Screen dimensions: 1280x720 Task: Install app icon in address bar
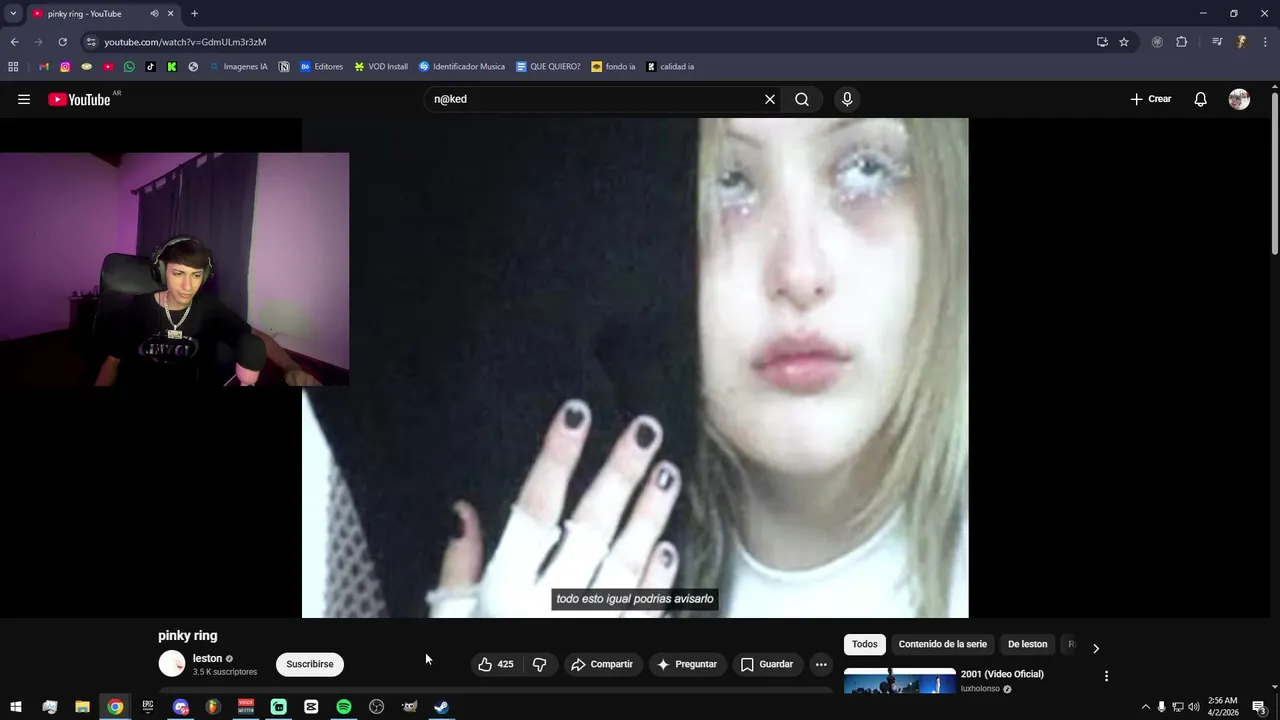coord(1102,42)
